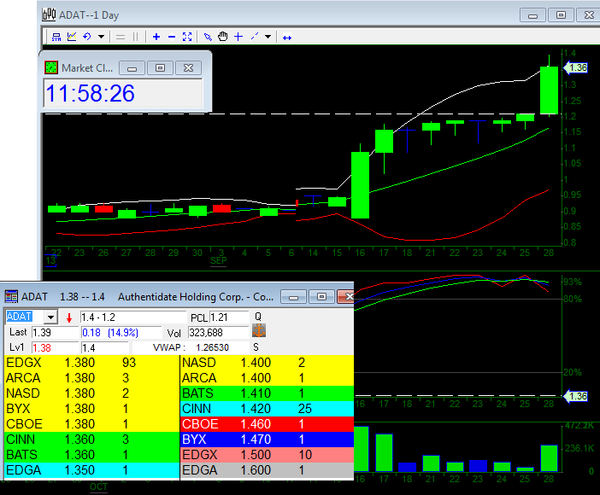The width and height of the screenshot is (600, 495).
Task: Select the crosshair cursor tool
Action: tap(238, 37)
